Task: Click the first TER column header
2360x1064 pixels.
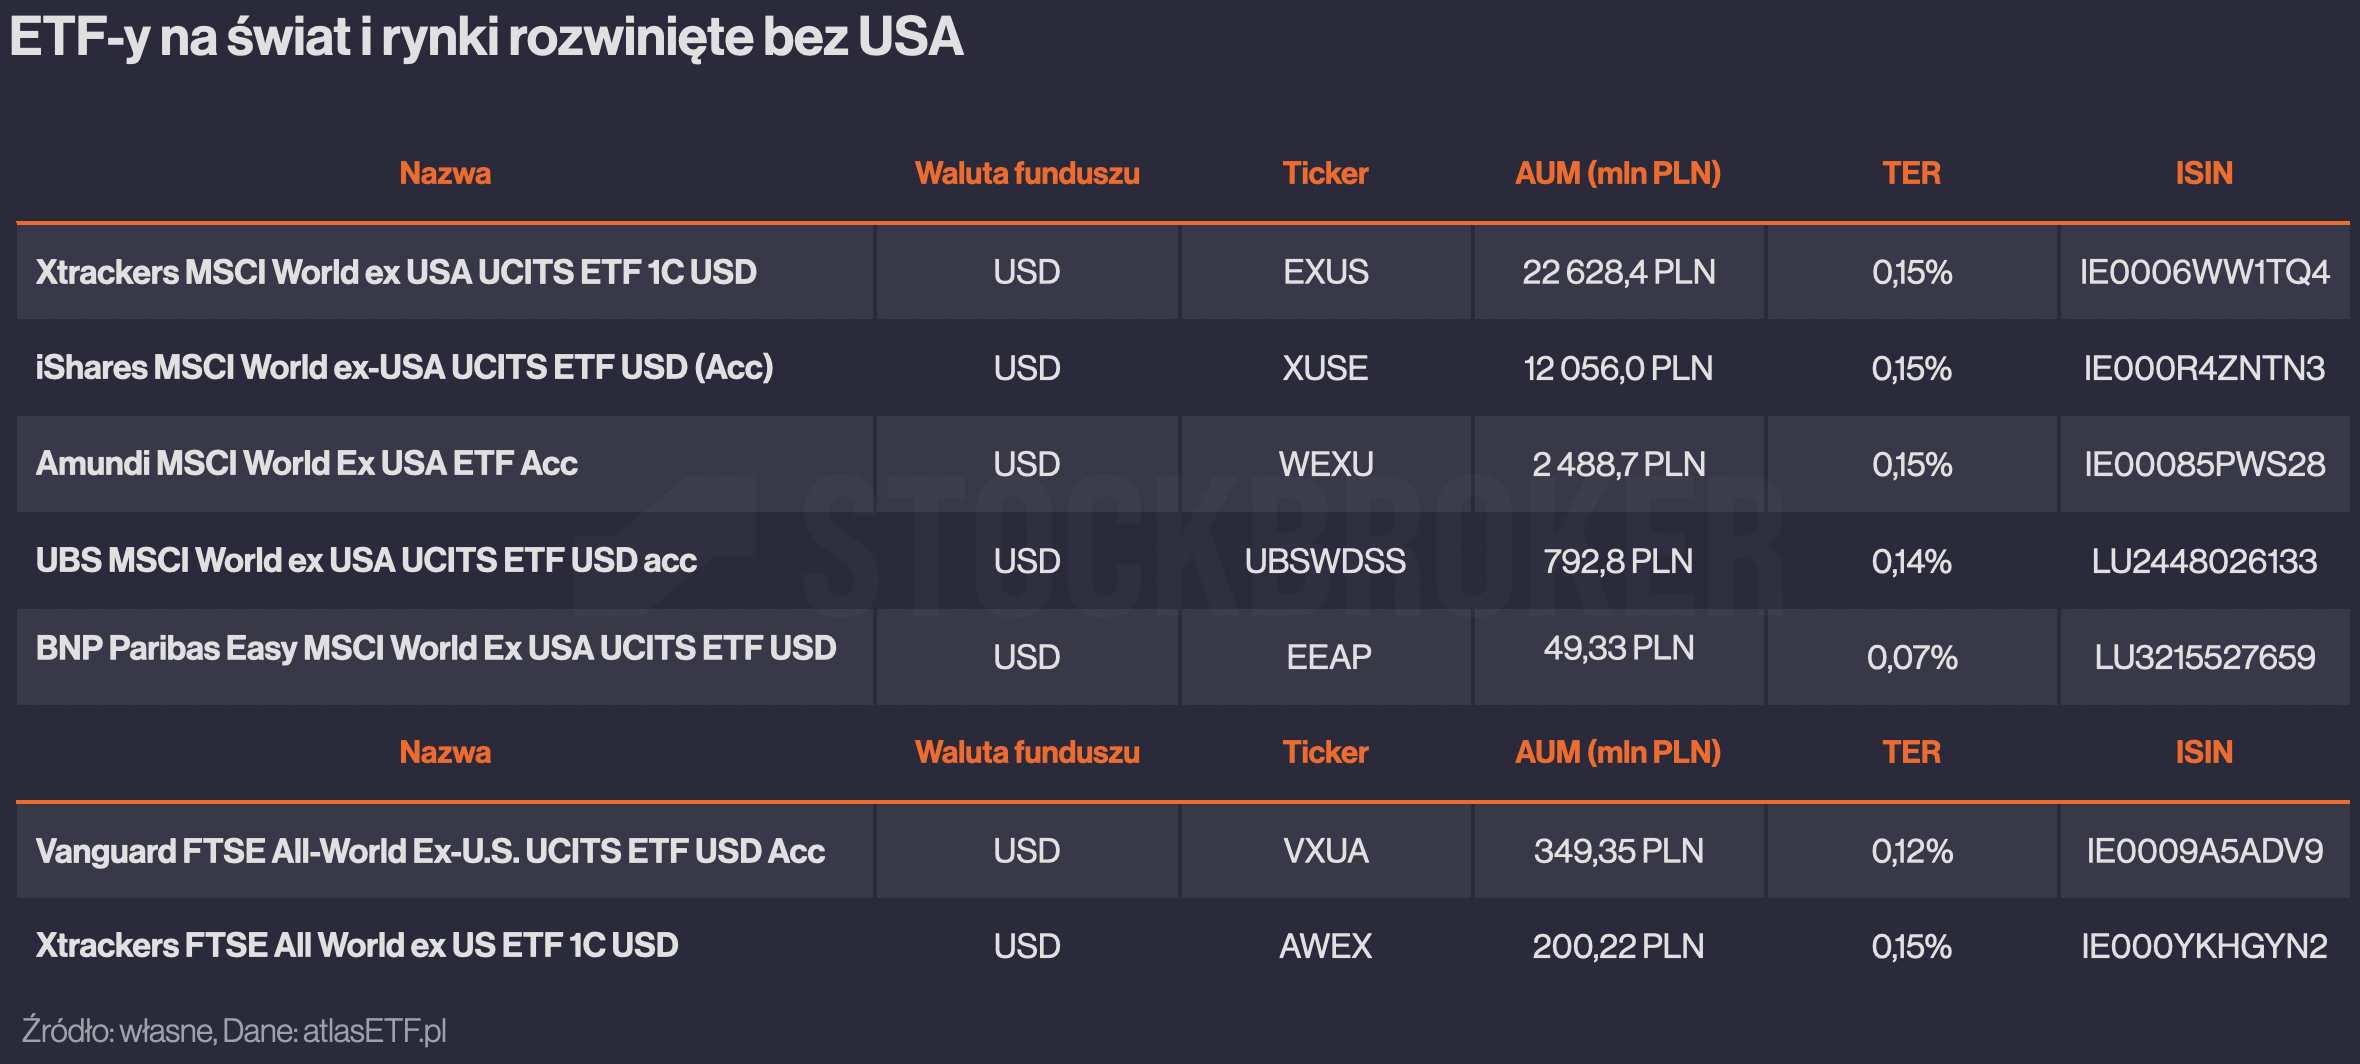Action: pyautogui.click(x=1911, y=173)
